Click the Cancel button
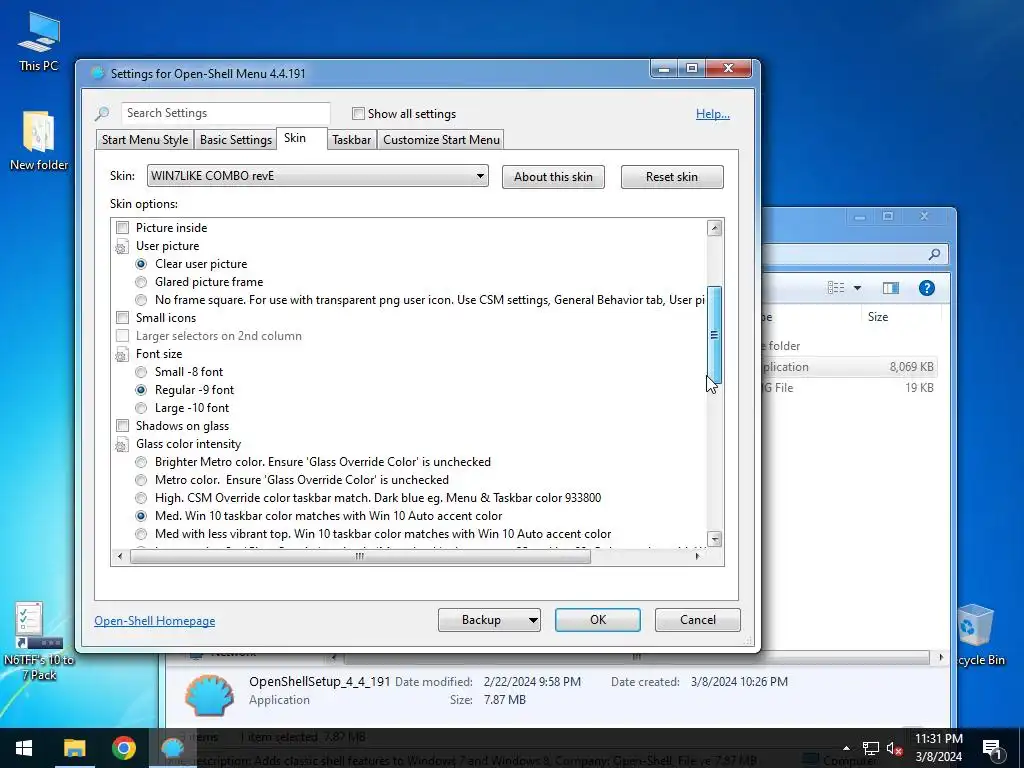The height and width of the screenshot is (768, 1024). click(697, 620)
